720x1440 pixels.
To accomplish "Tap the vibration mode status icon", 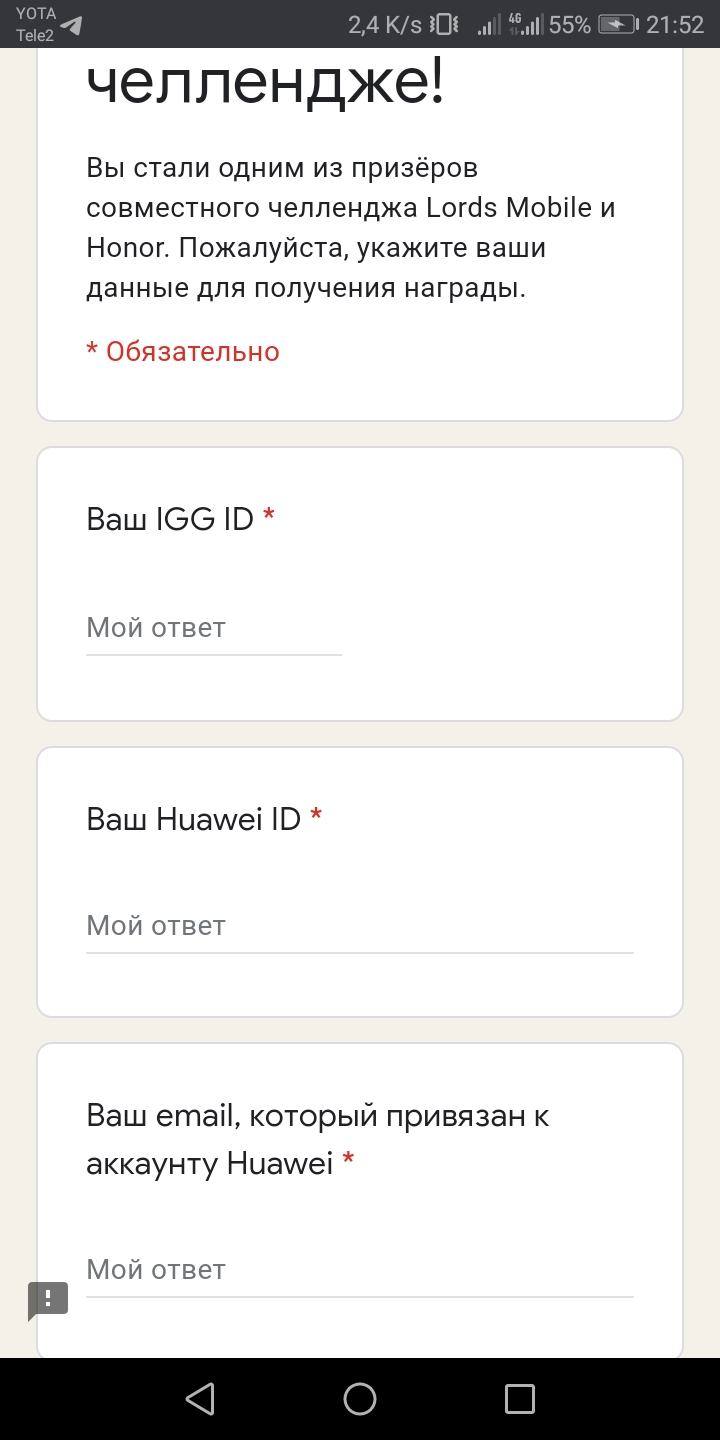I will pos(443,25).
